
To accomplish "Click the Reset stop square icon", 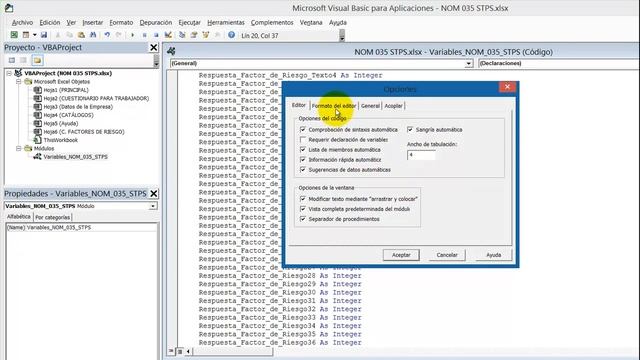I will (x=156, y=35).
